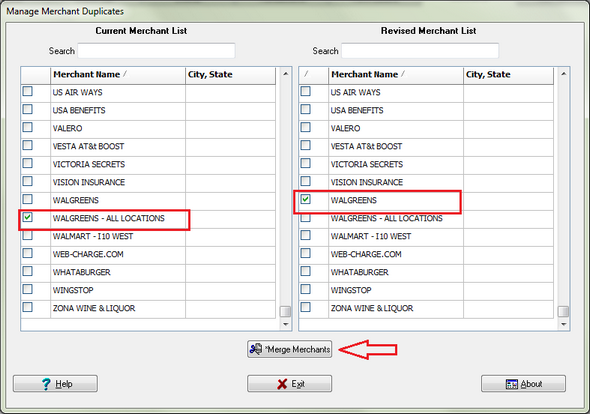Check ZONA WINE & LIQUOR in Revised list

click(306, 307)
